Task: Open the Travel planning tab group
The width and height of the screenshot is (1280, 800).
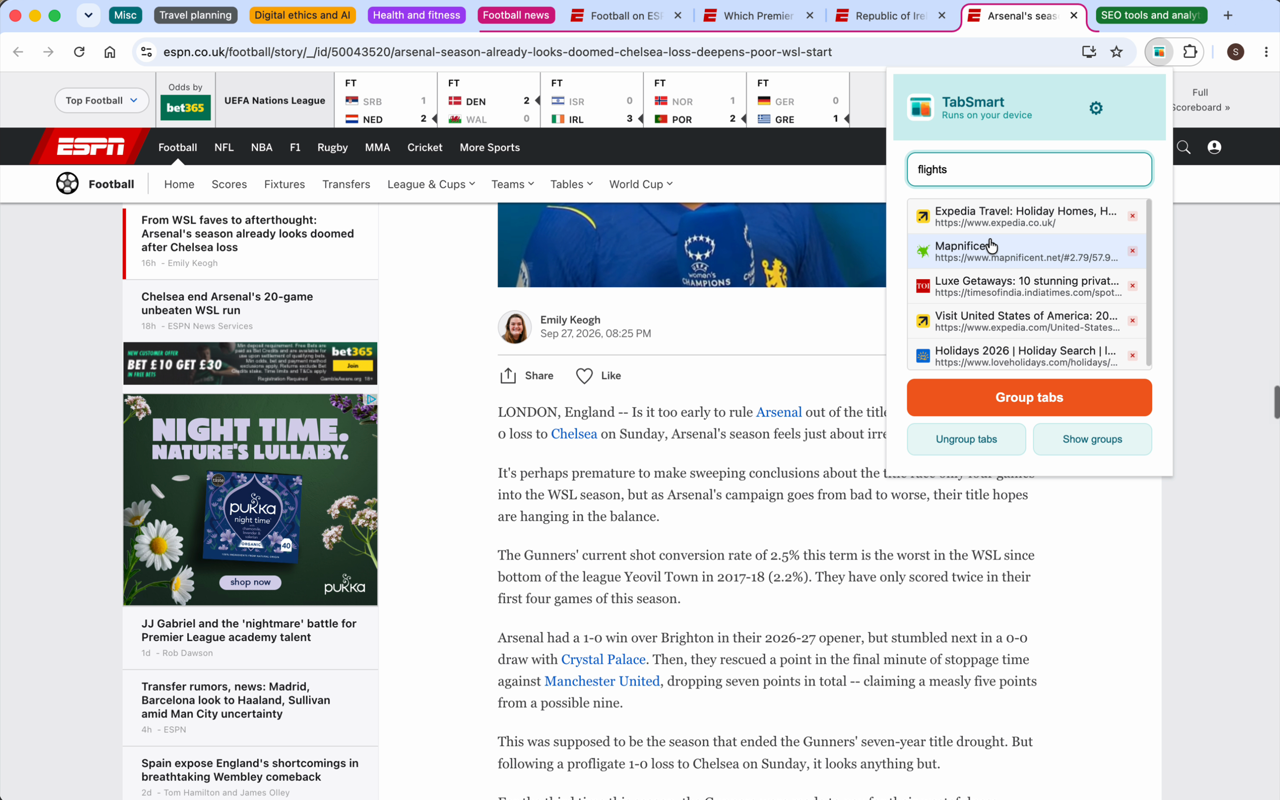Action: tap(196, 16)
